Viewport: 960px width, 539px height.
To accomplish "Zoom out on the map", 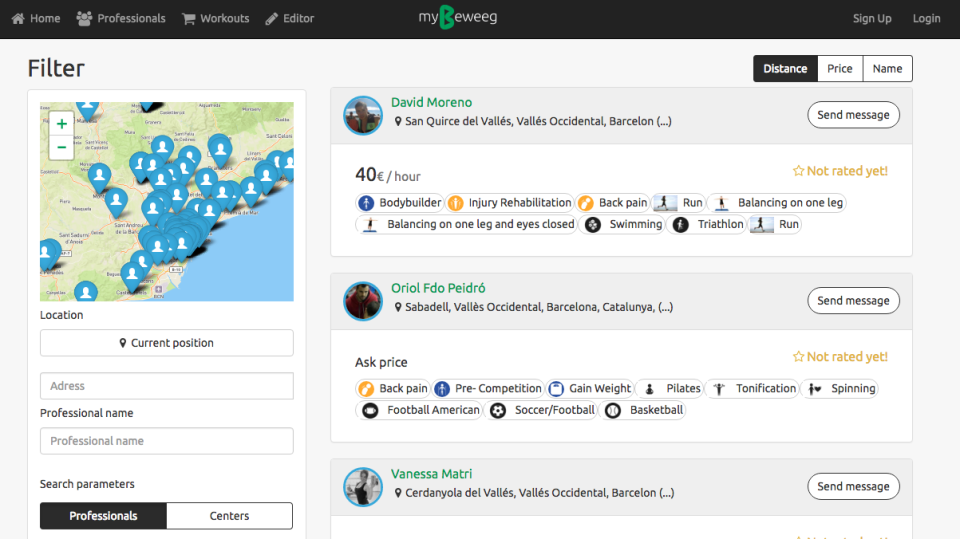I will (x=61, y=148).
